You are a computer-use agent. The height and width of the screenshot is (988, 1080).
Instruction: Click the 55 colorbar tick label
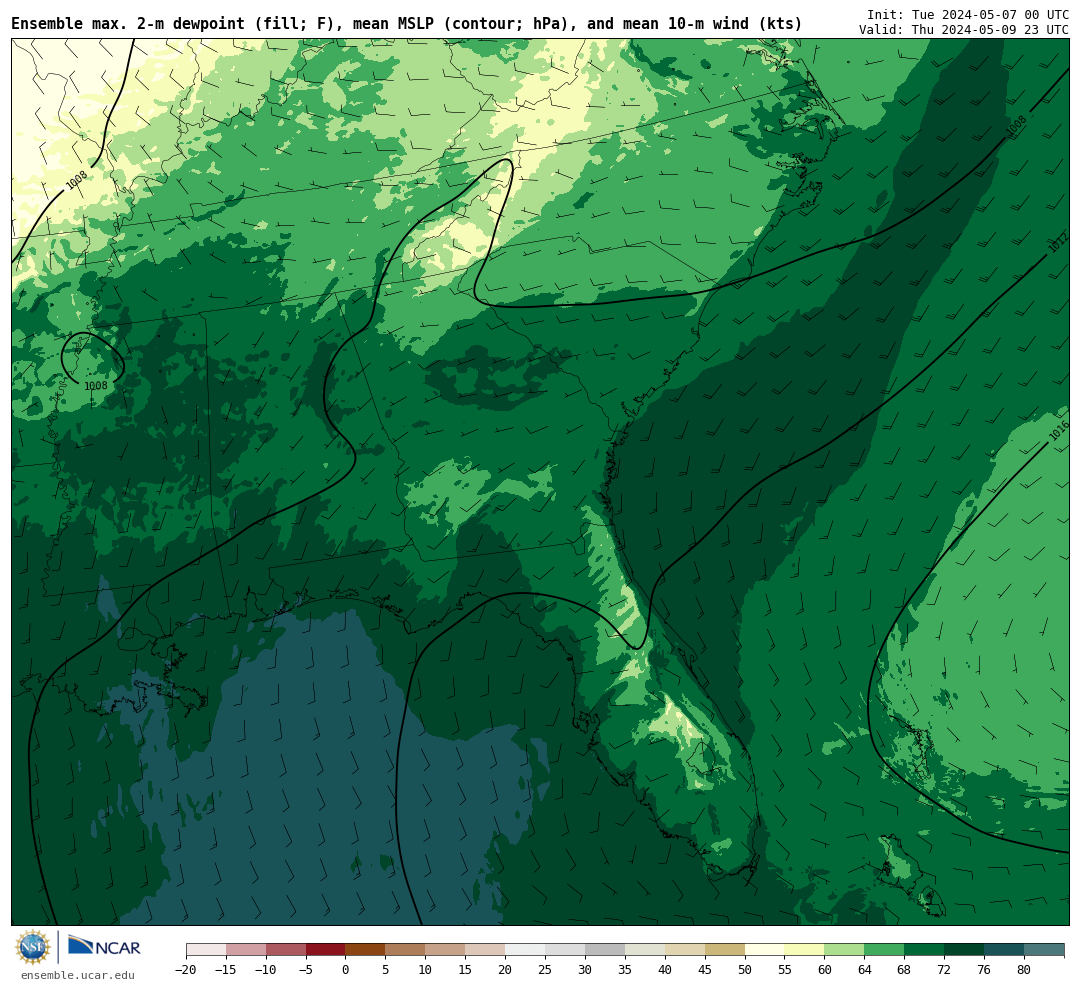point(785,969)
